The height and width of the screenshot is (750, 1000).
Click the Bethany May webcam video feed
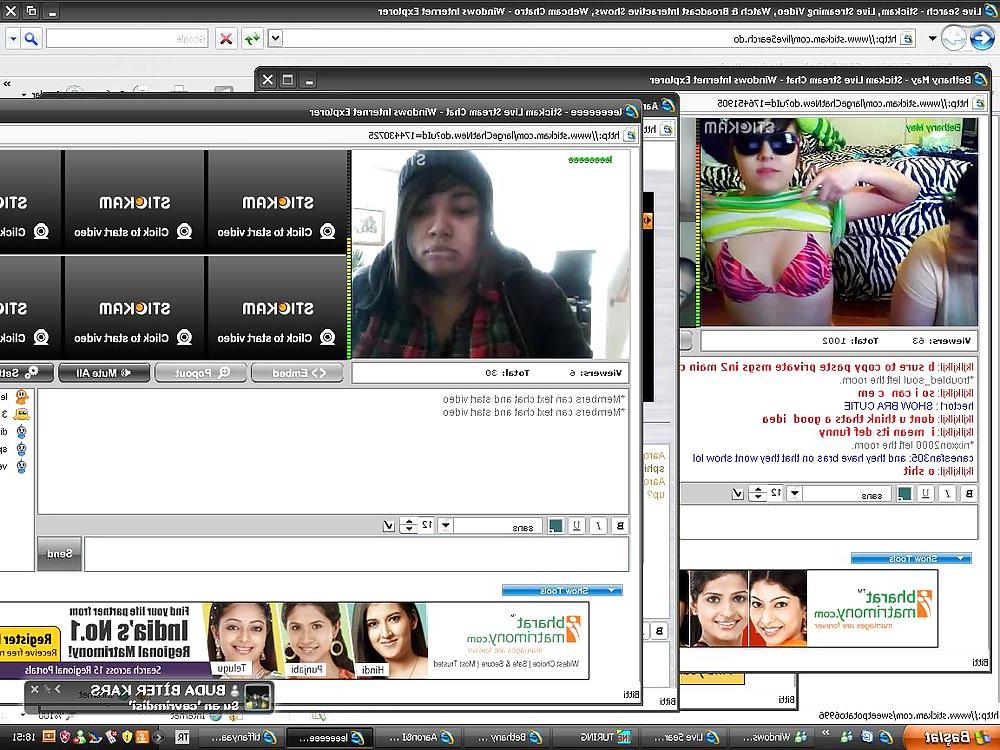click(837, 222)
